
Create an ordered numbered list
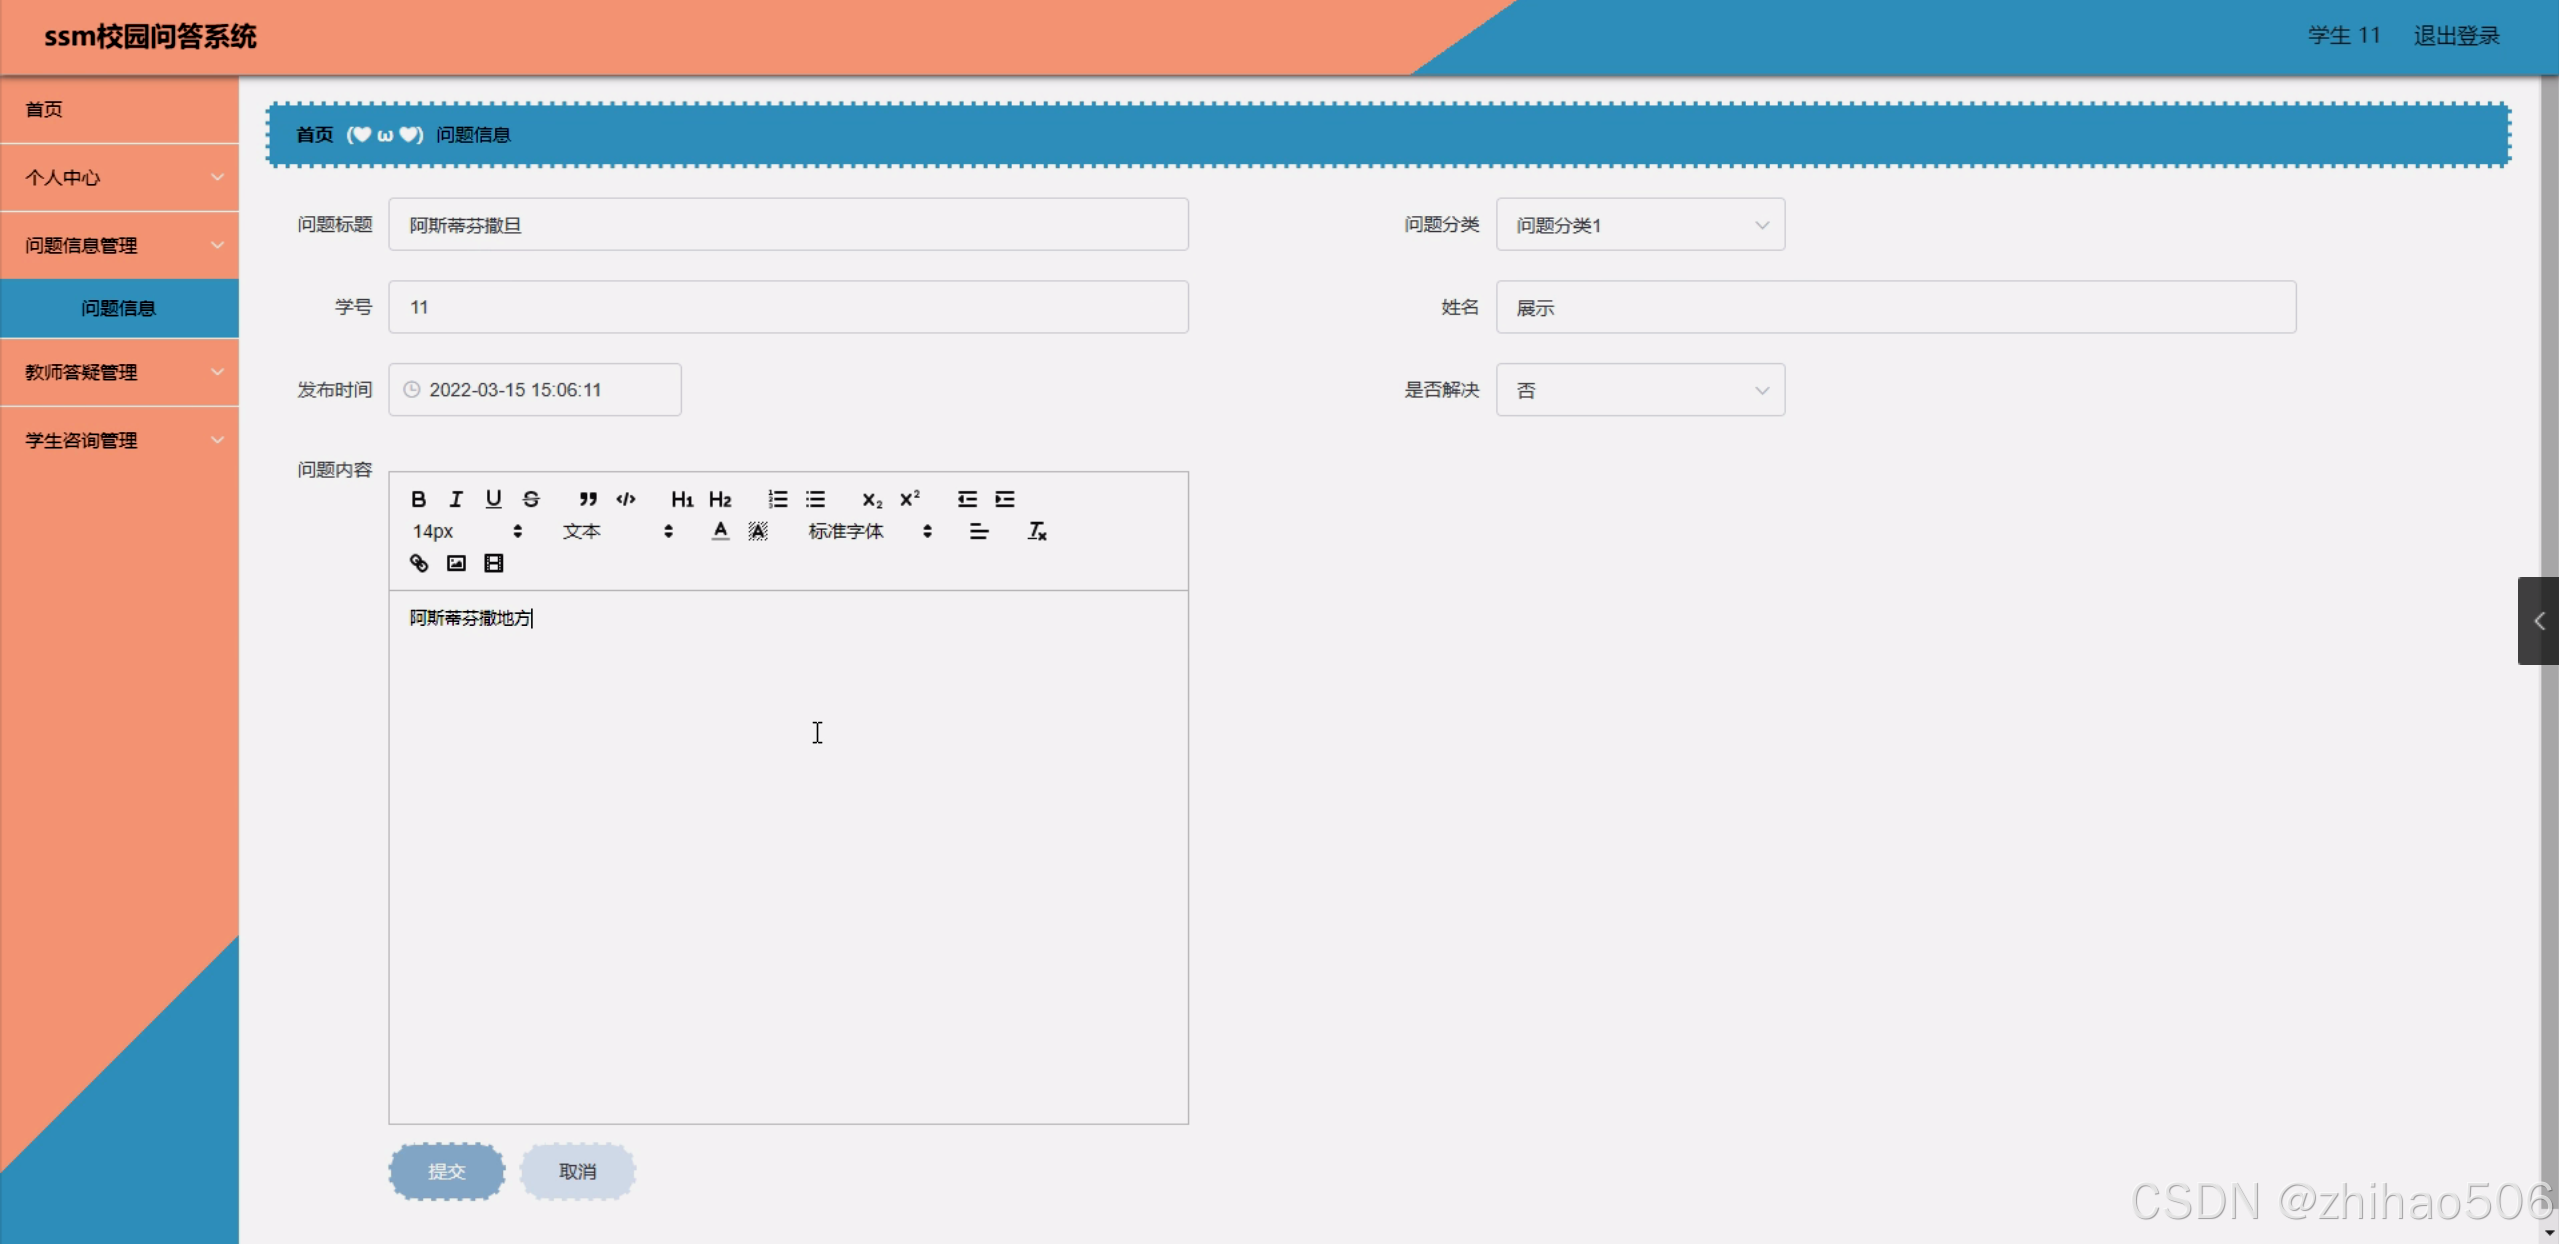(x=777, y=499)
